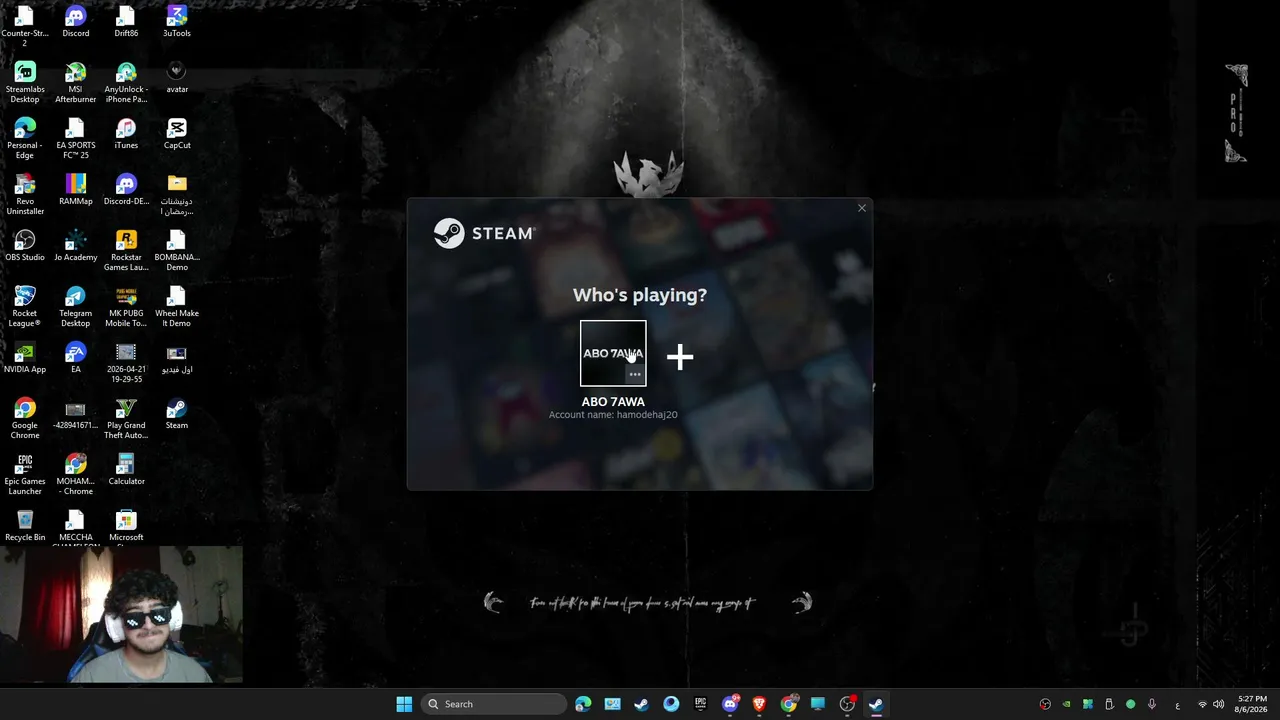This screenshot has height=720, width=1280.
Task: Open Microsoft Edge from the taskbar
Action: [583, 704]
